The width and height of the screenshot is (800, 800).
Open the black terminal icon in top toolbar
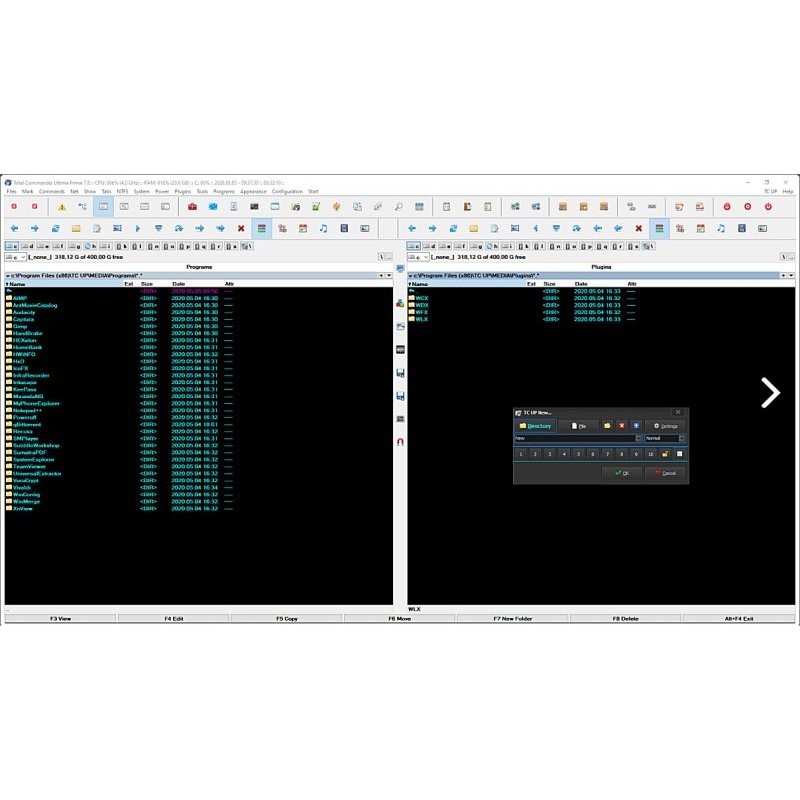(254, 207)
